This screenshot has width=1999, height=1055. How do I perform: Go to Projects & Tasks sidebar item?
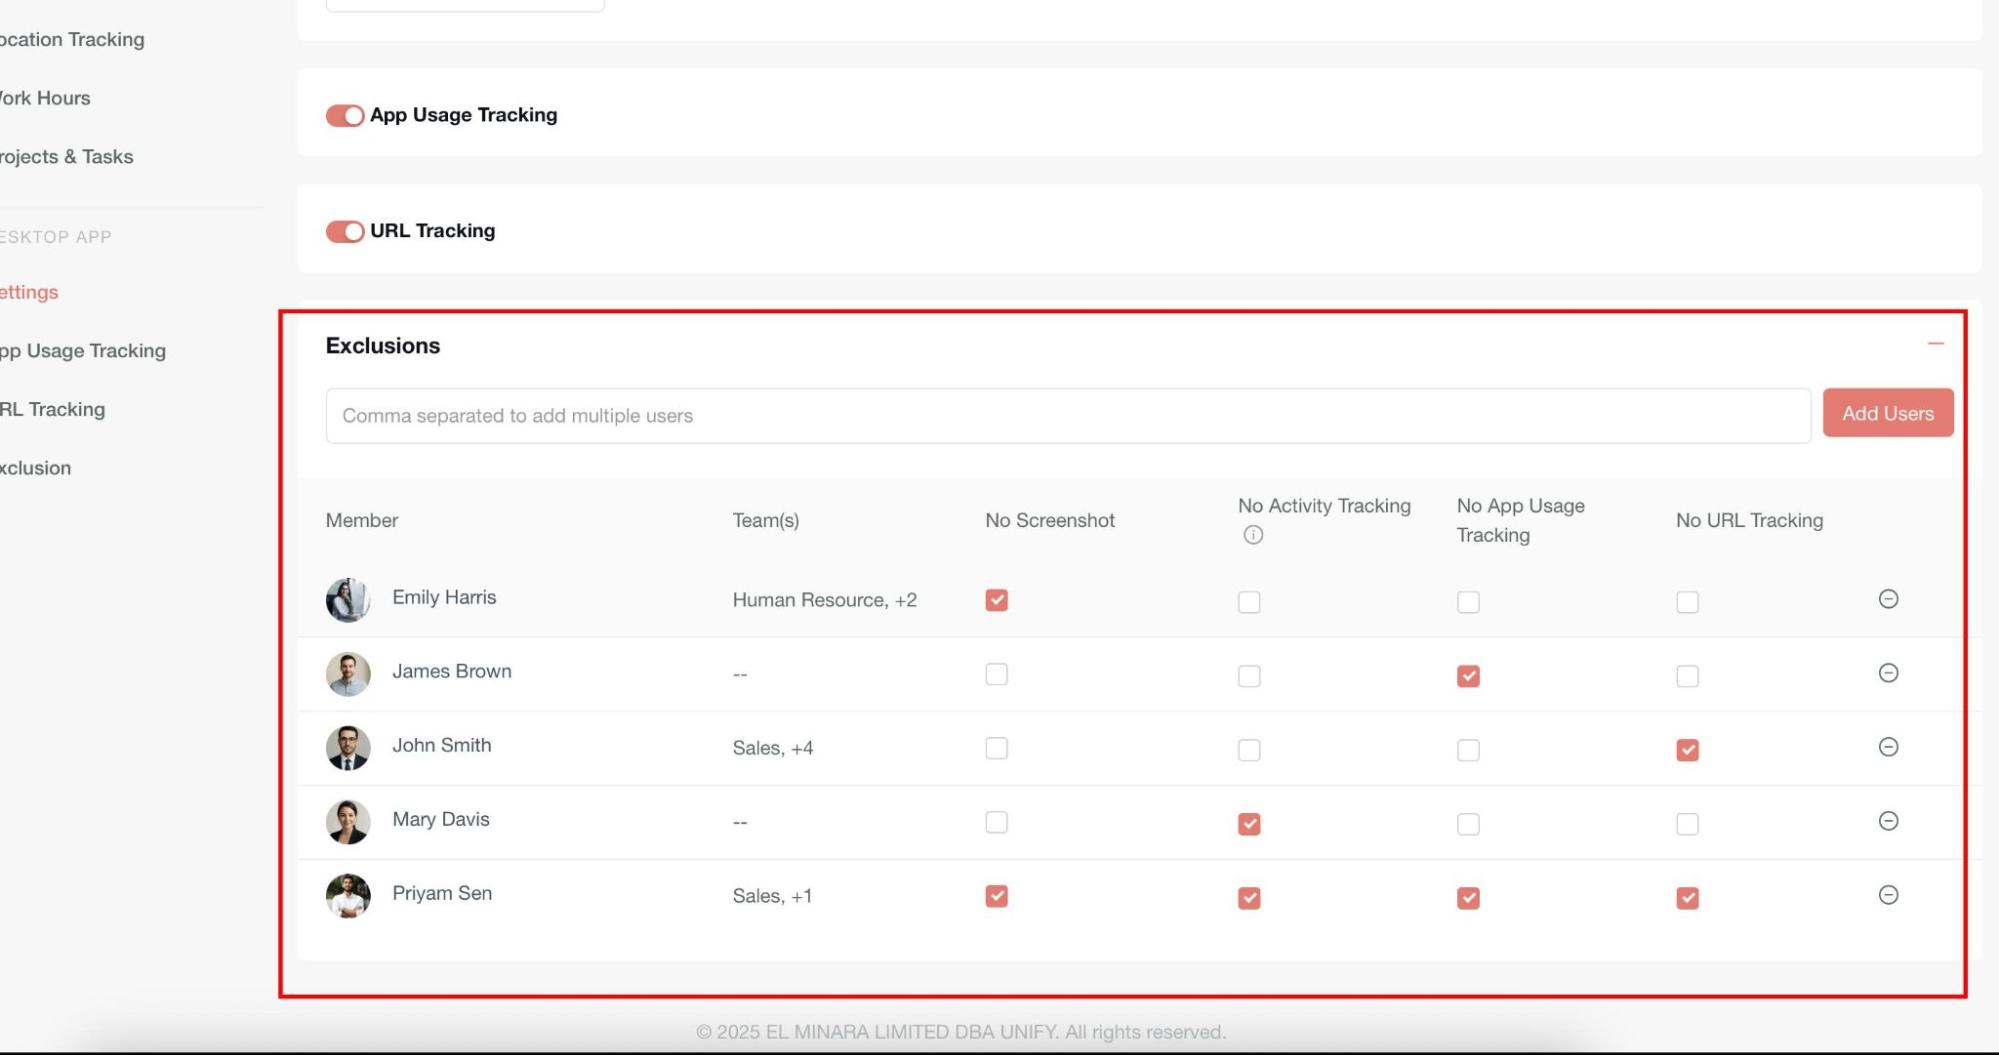[66, 157]
